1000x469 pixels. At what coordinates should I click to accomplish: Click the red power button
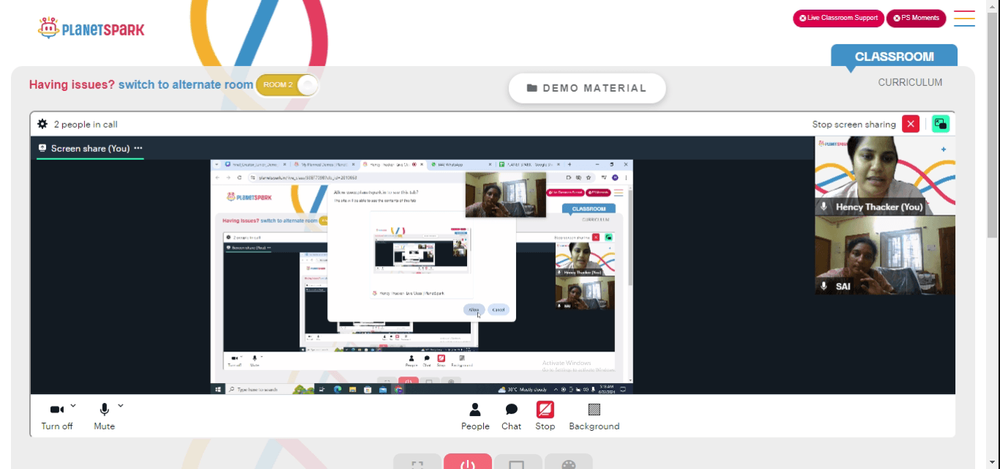(467, 462)
